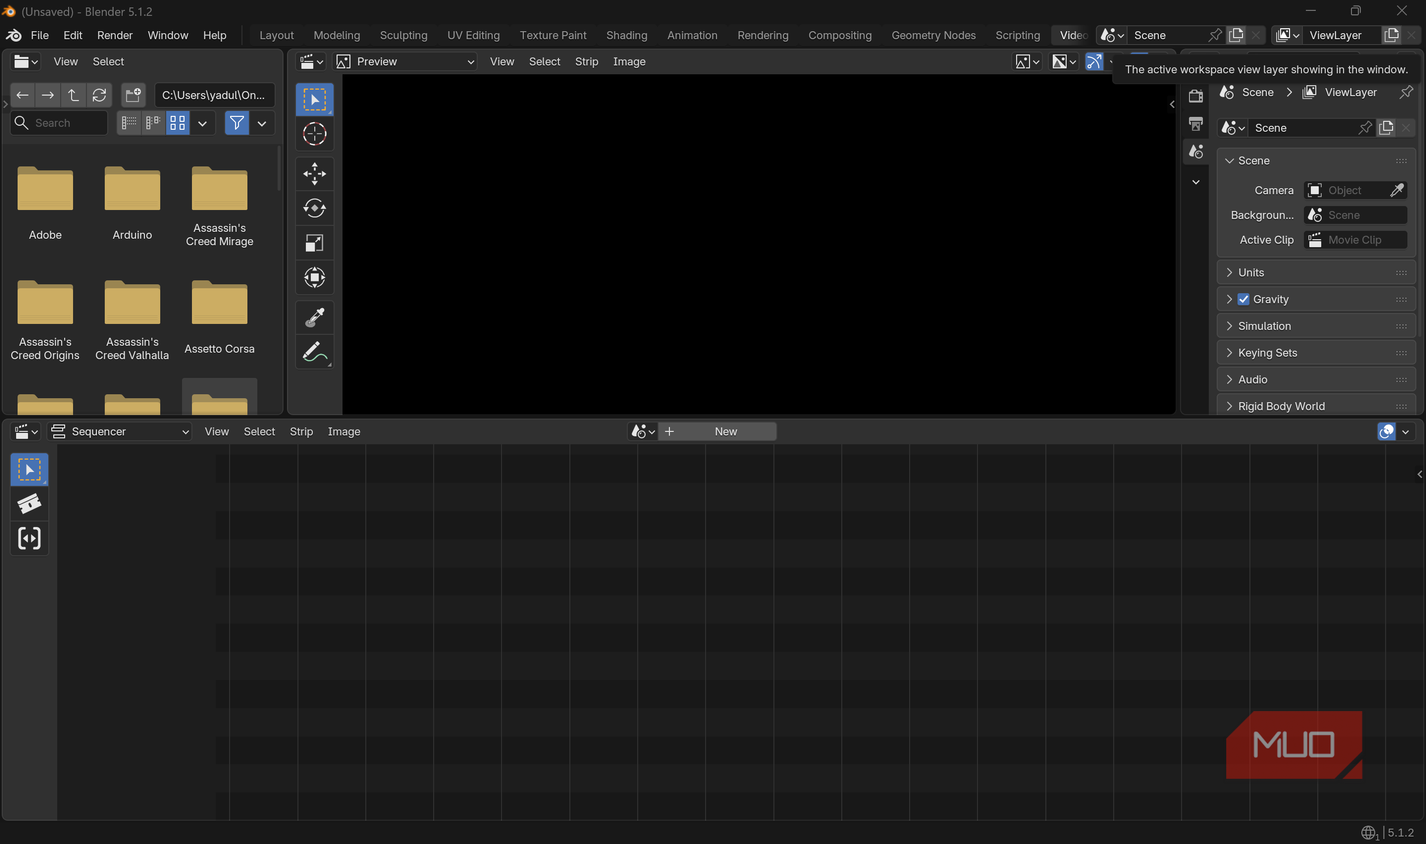Switch to the Compositing workspace tab
The height and width of the screenshot is (844, 1426).
pyautogui.click(x=840, y=35)
